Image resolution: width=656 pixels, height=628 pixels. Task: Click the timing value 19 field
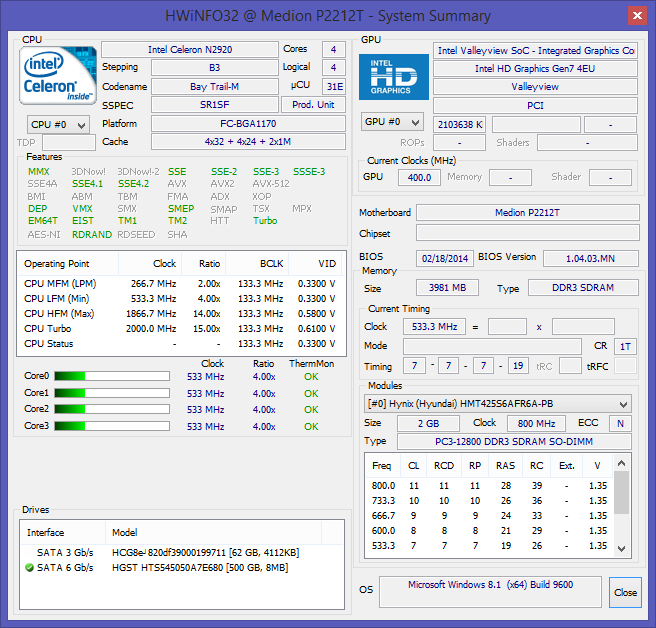point(518,366)
